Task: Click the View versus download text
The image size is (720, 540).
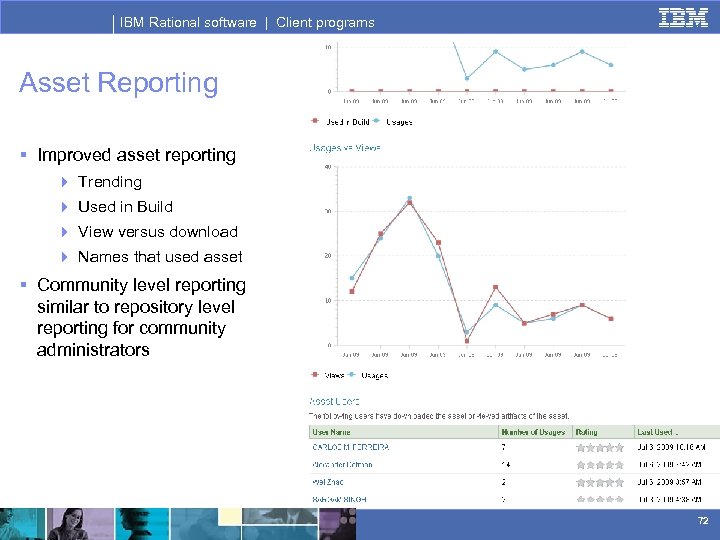Action: pyautogui.click(x=158, y=231)
